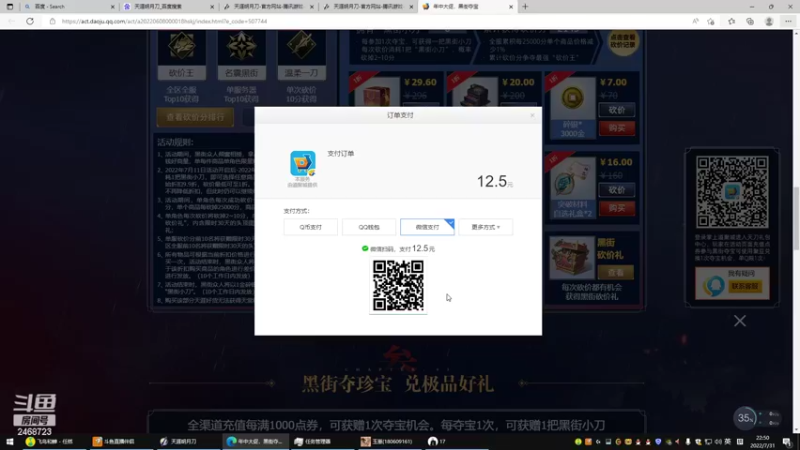This screenshot has height=450, width=800.
Task: Close the 百度 Search tab
Action: 112,7
